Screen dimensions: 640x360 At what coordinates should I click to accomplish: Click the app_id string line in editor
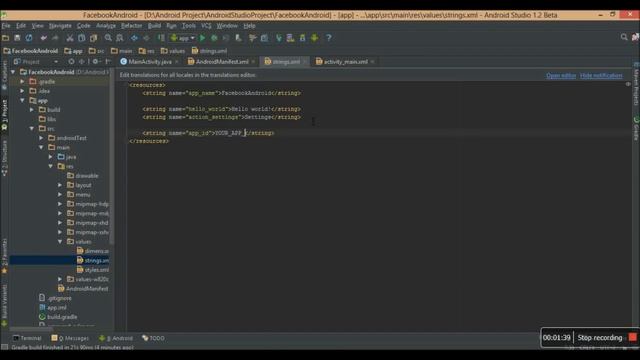point(208,133)
